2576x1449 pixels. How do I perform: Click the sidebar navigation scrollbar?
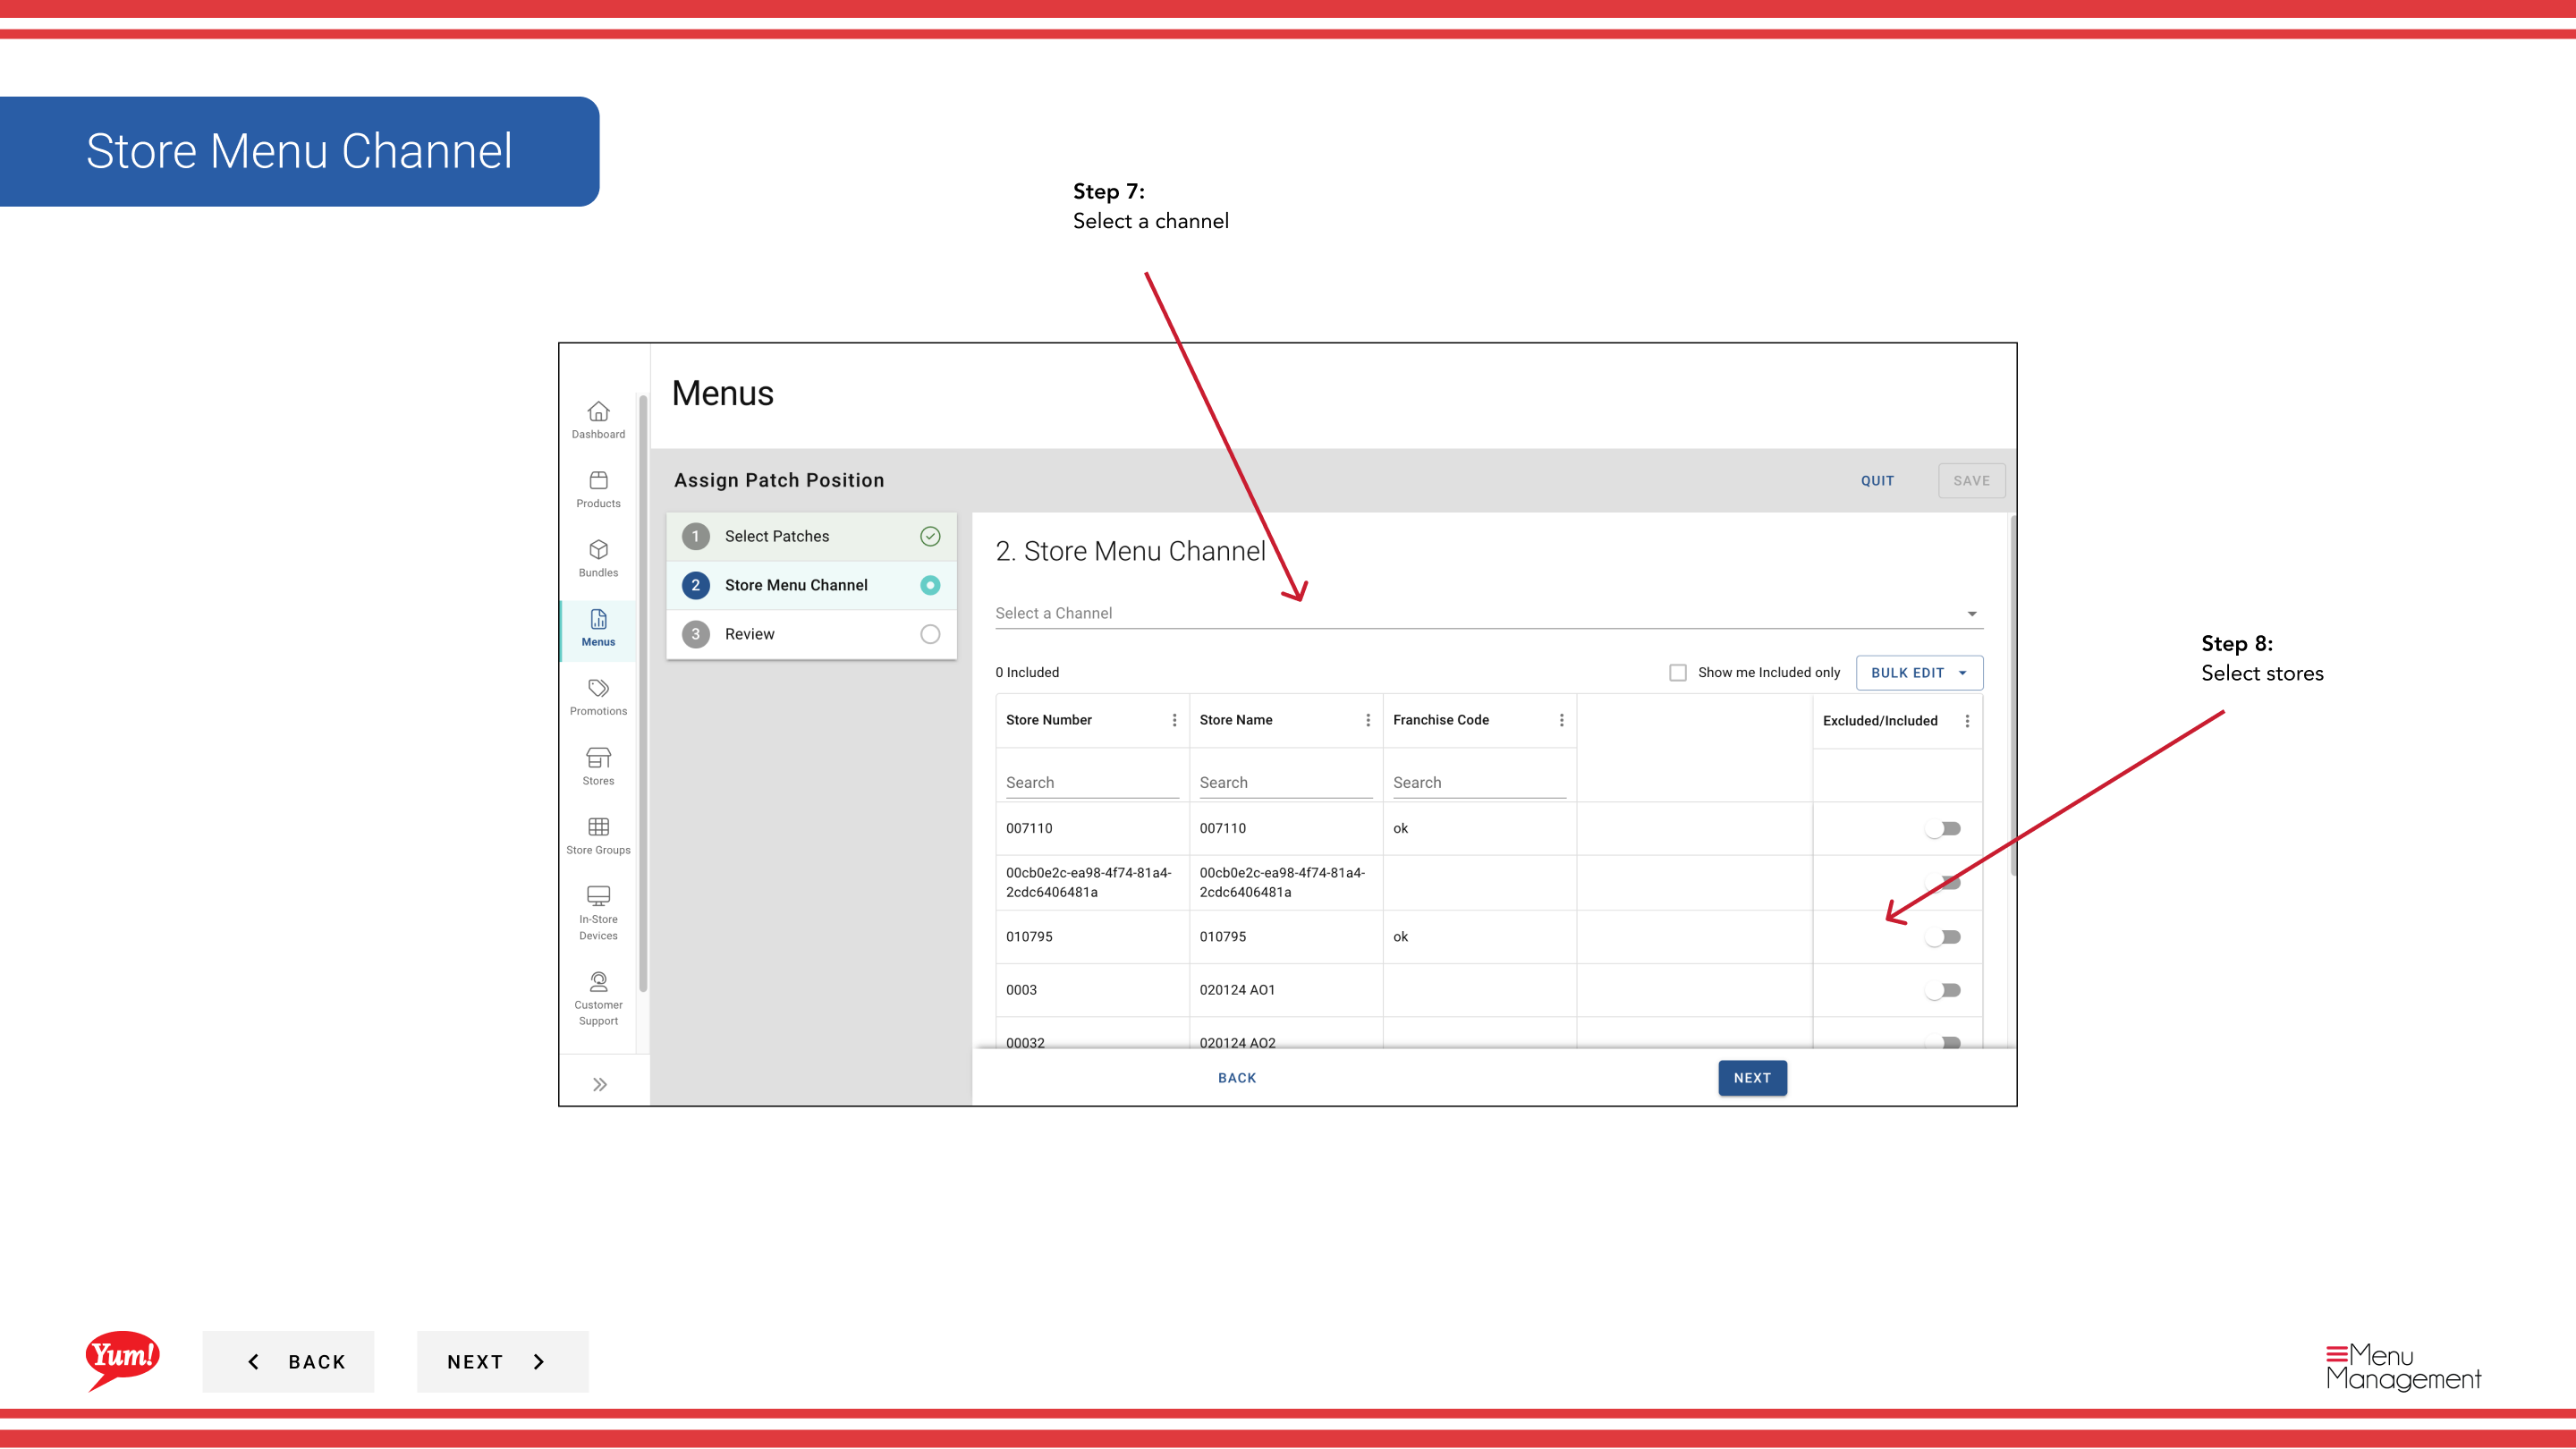pyautogui.click(x=643, y=693)
